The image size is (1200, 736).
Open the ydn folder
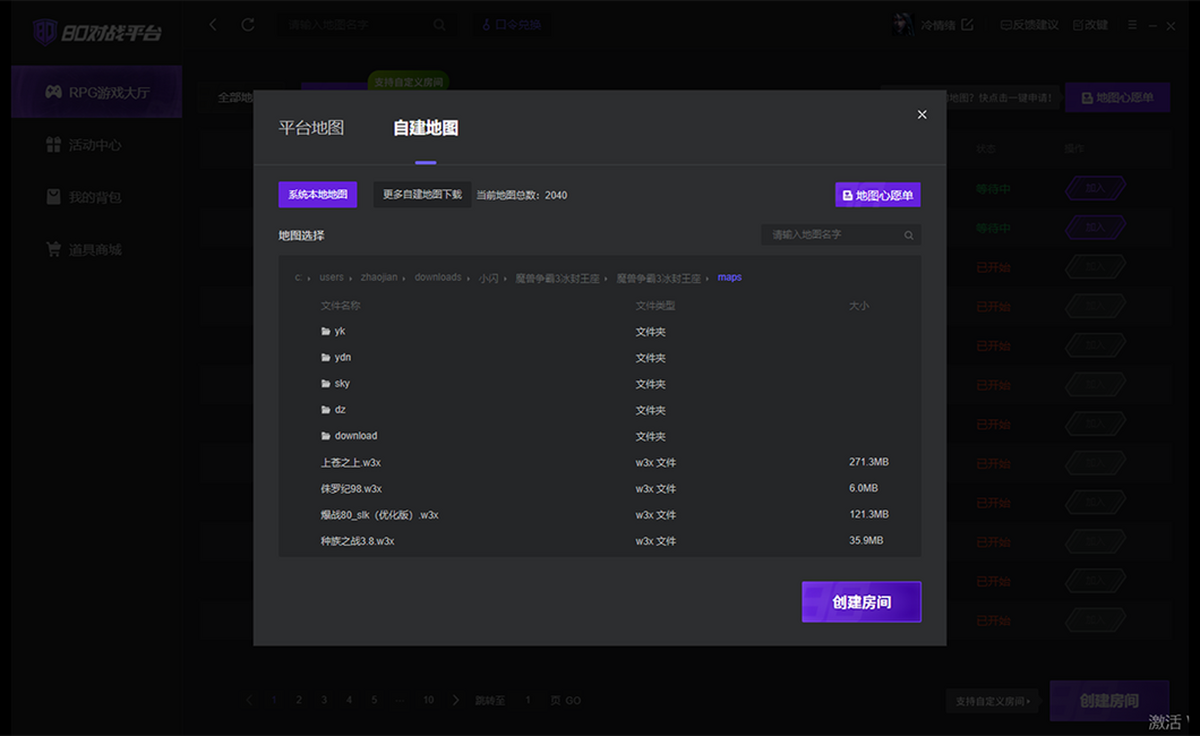342,357
